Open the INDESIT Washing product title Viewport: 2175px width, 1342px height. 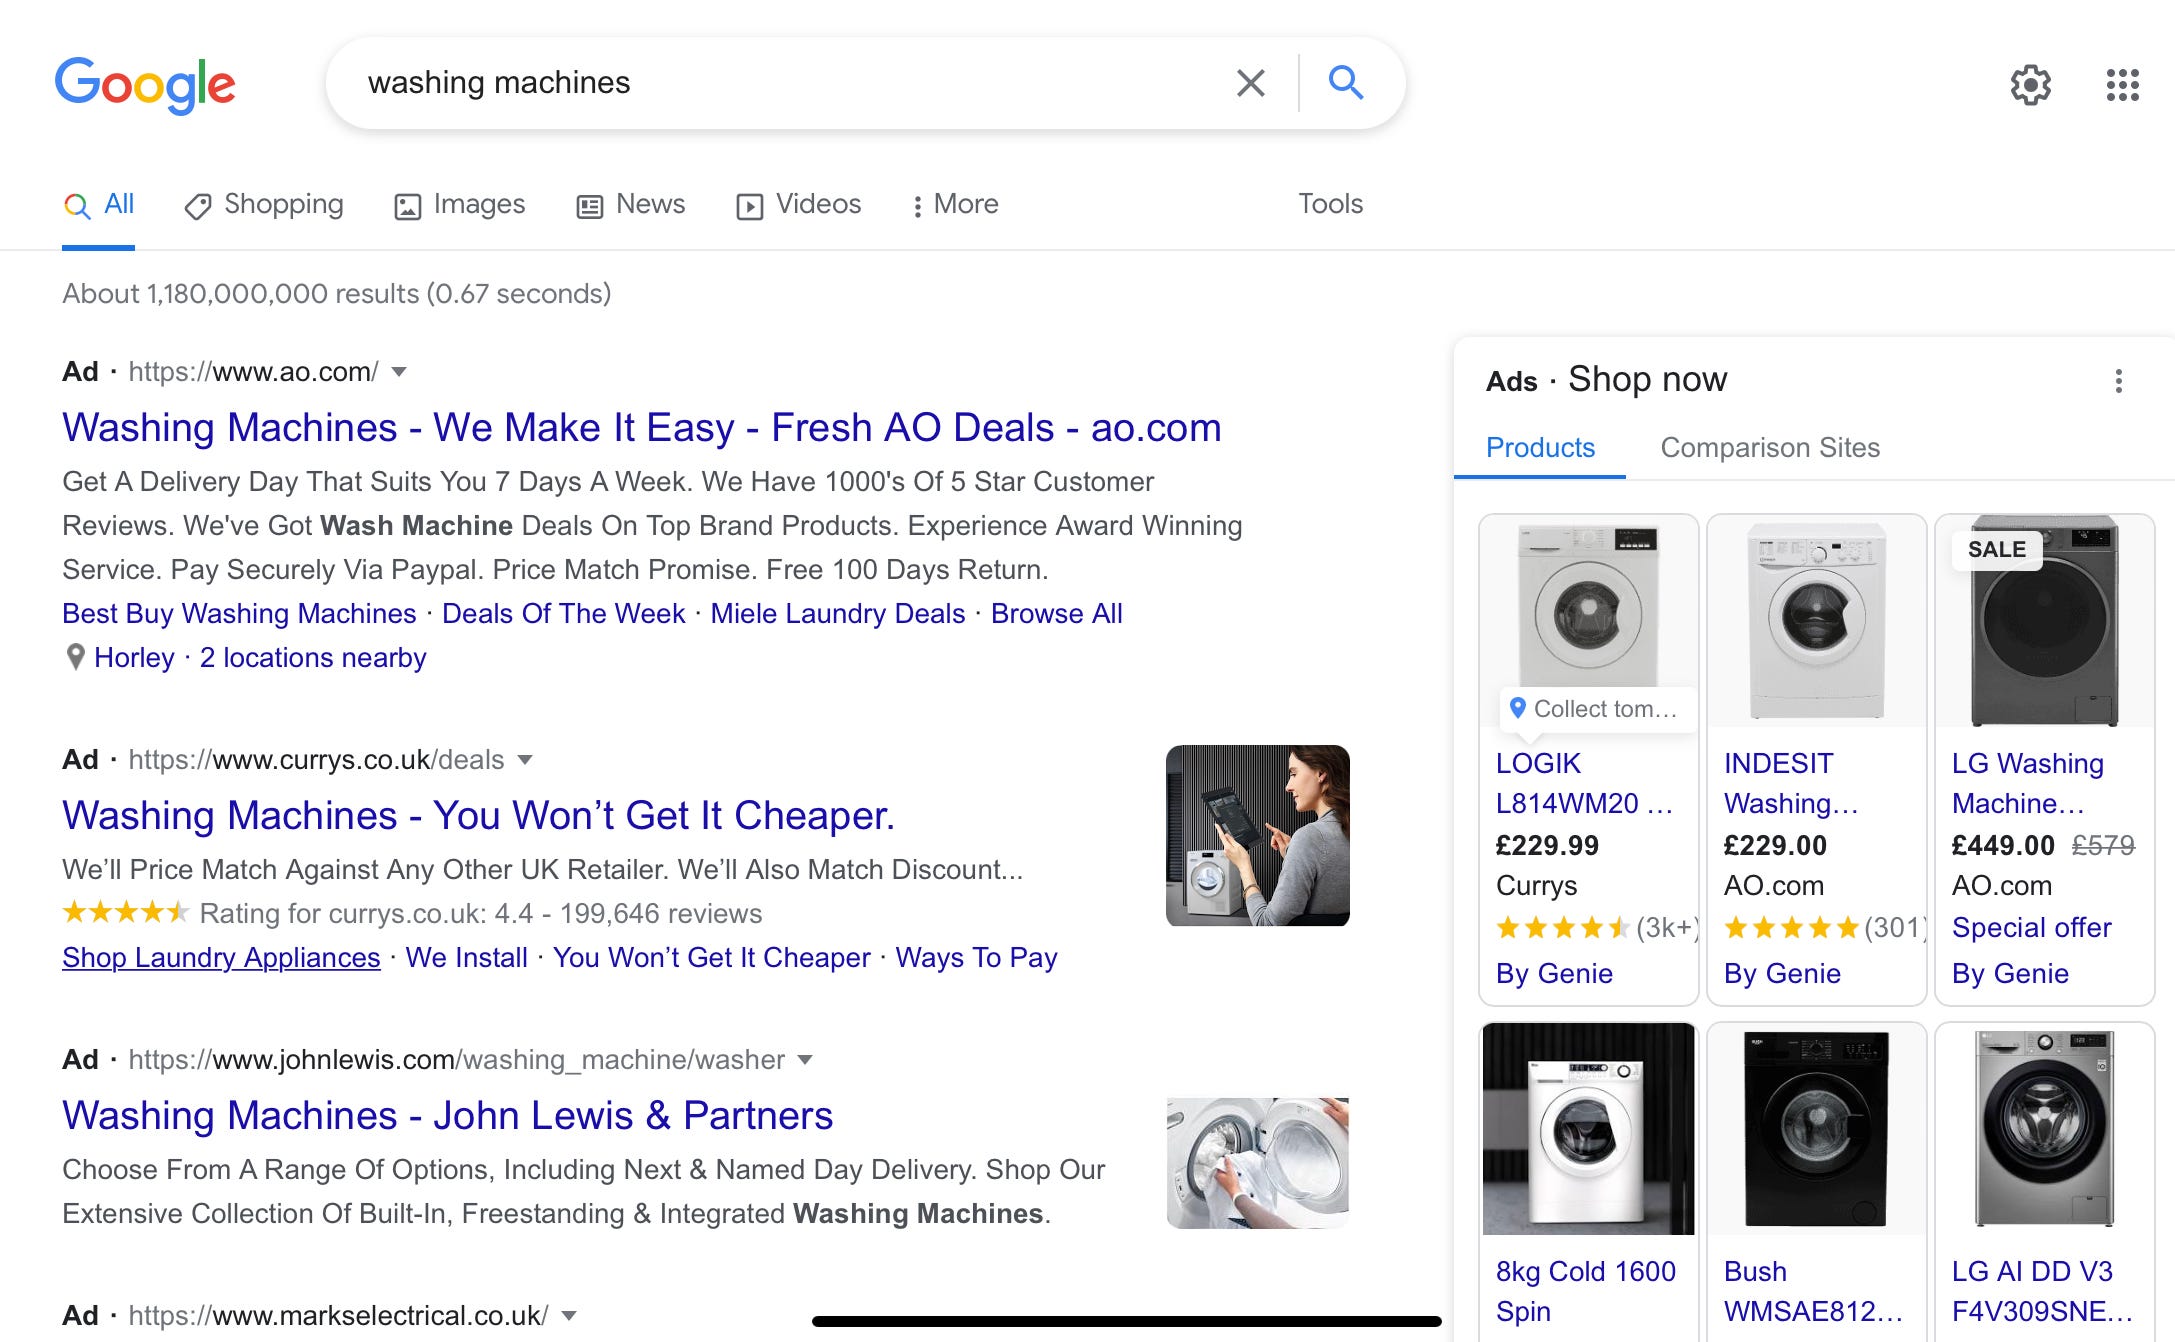tap(1791, 783)
